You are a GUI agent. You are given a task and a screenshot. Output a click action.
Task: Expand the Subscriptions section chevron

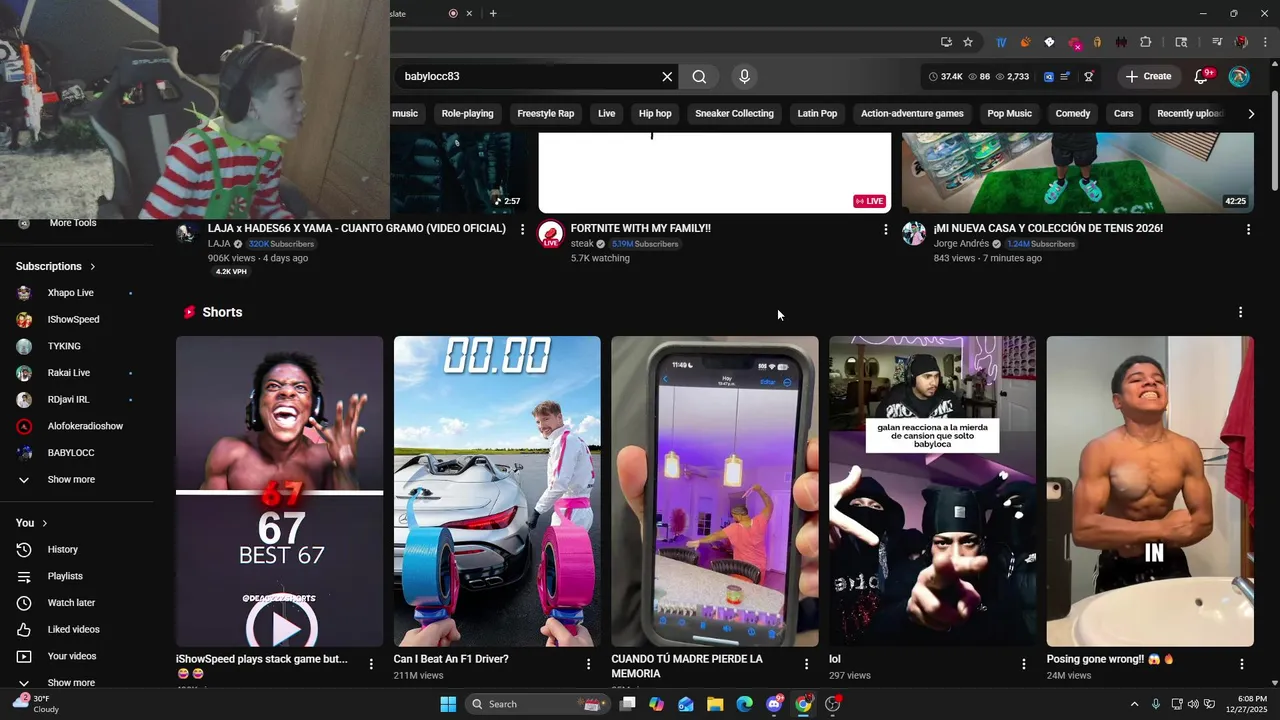pos(93,267)
